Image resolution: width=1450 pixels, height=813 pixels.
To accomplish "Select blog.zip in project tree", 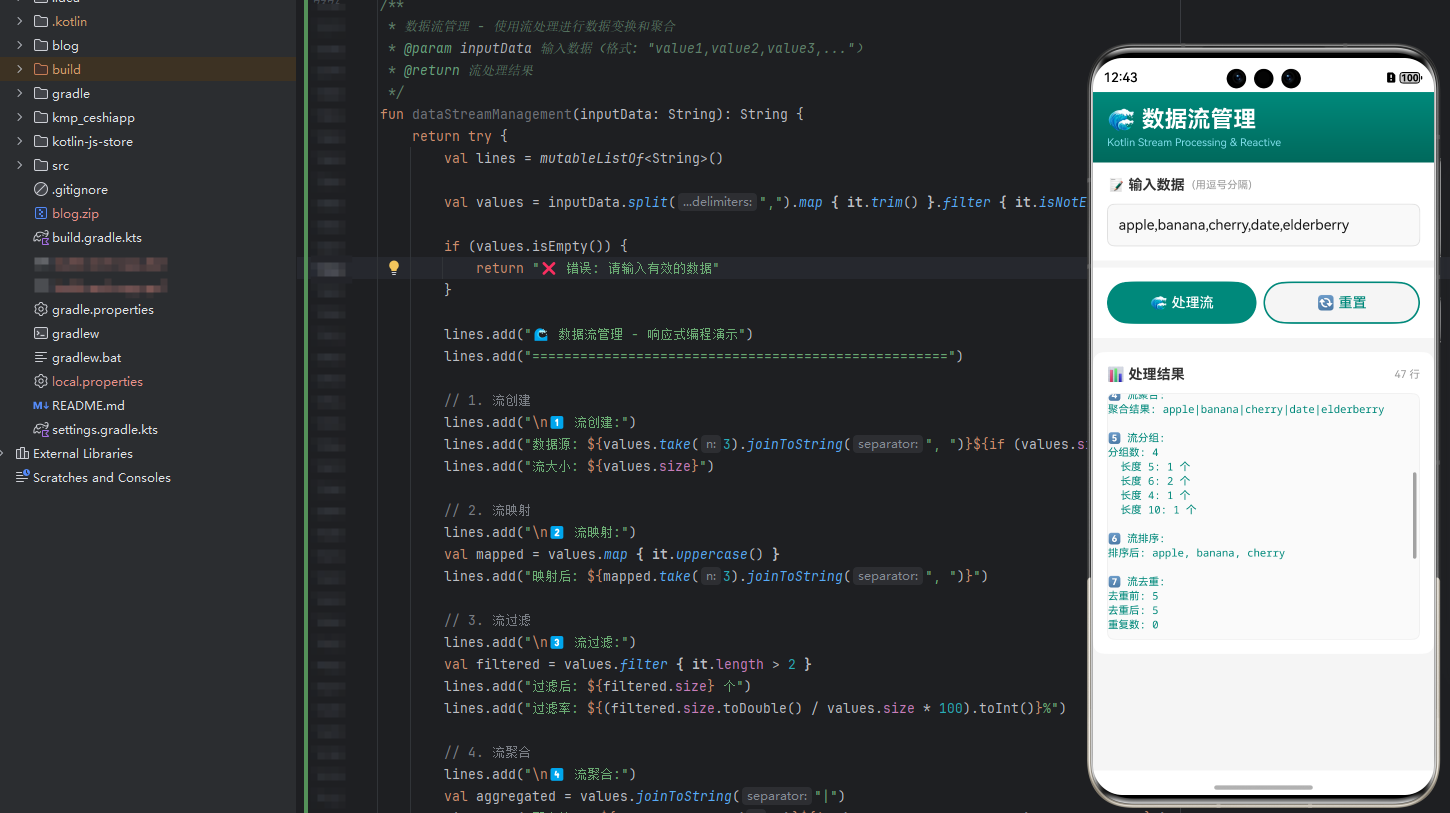I will pos(75,213).
